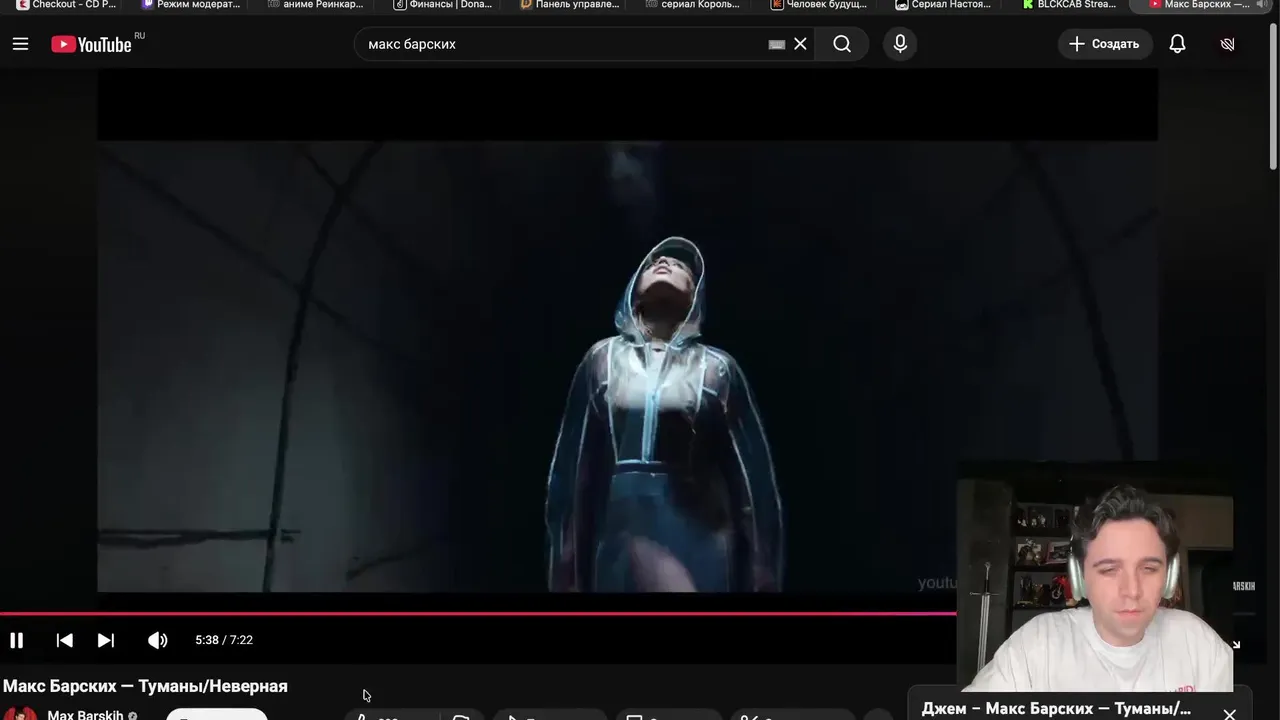
Task: Switch to the сериал Король... browser tab
Action: [694, 5]
